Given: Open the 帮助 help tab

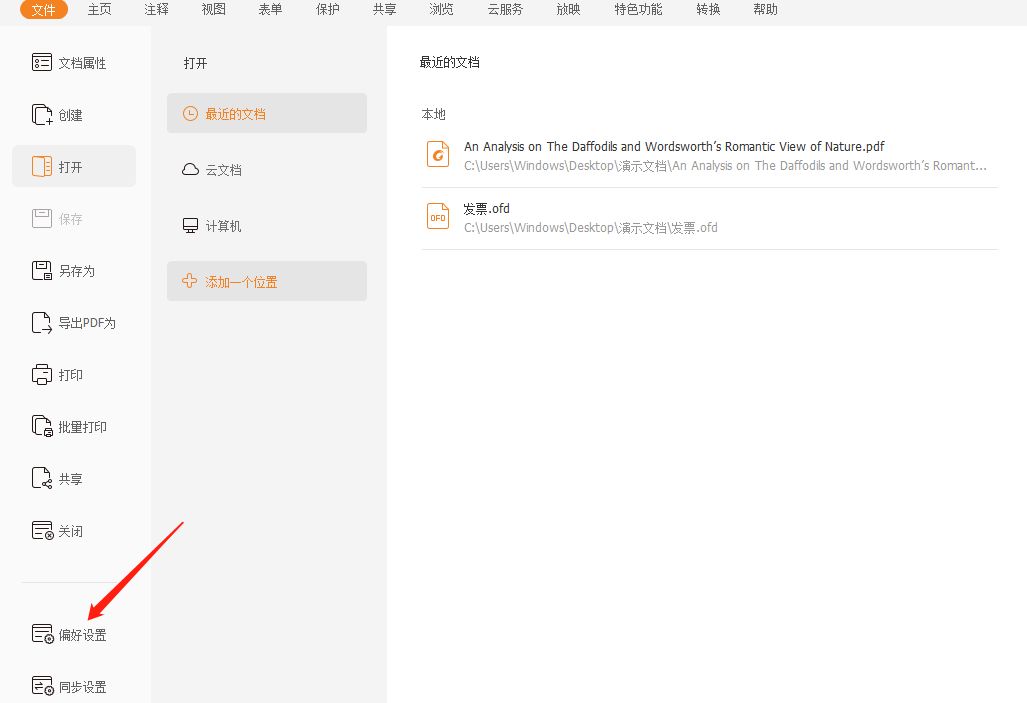Looking at the screenshot, I should pos(765,10).
